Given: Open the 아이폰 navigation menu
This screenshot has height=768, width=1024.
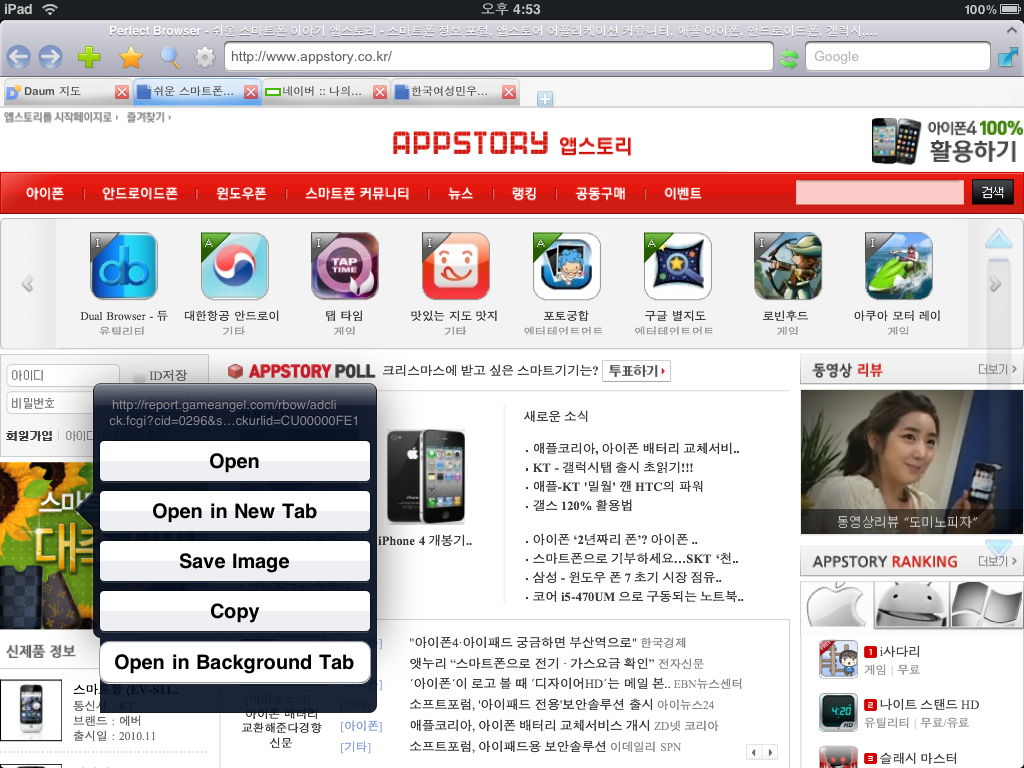Looking at the screenshot, I should tap(44, 193).
